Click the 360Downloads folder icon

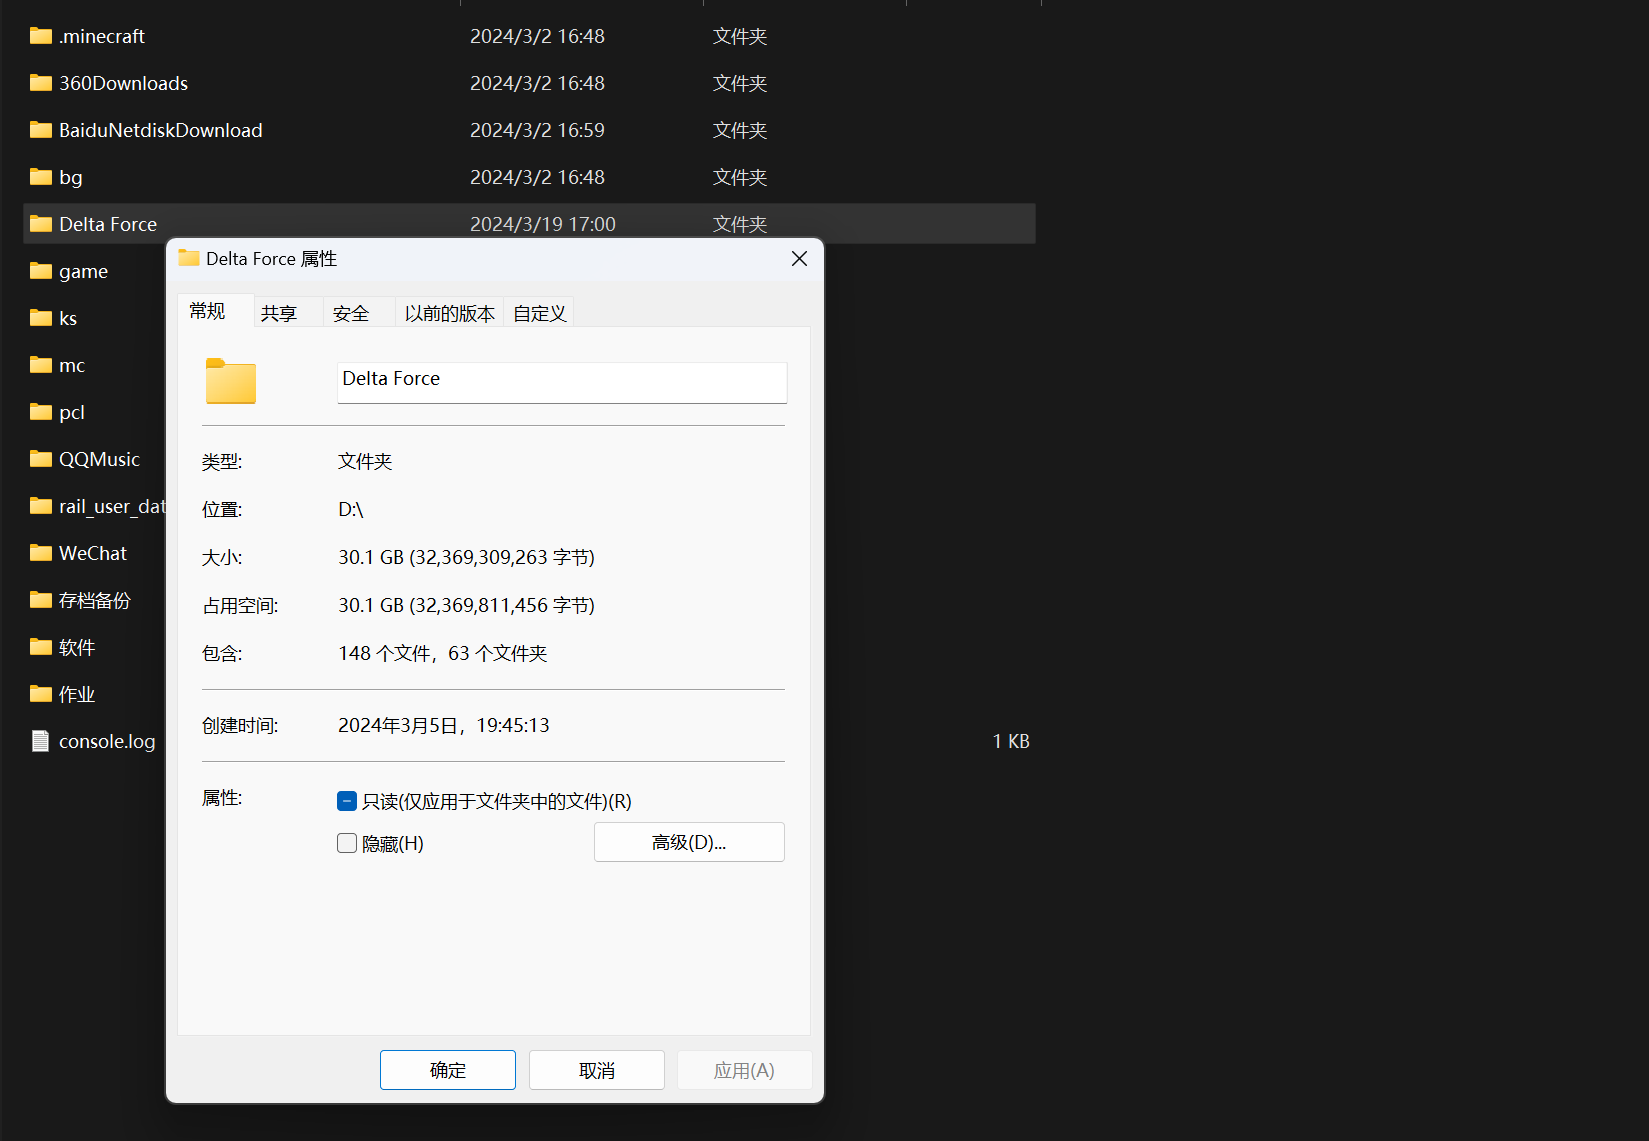click(41, 83)
